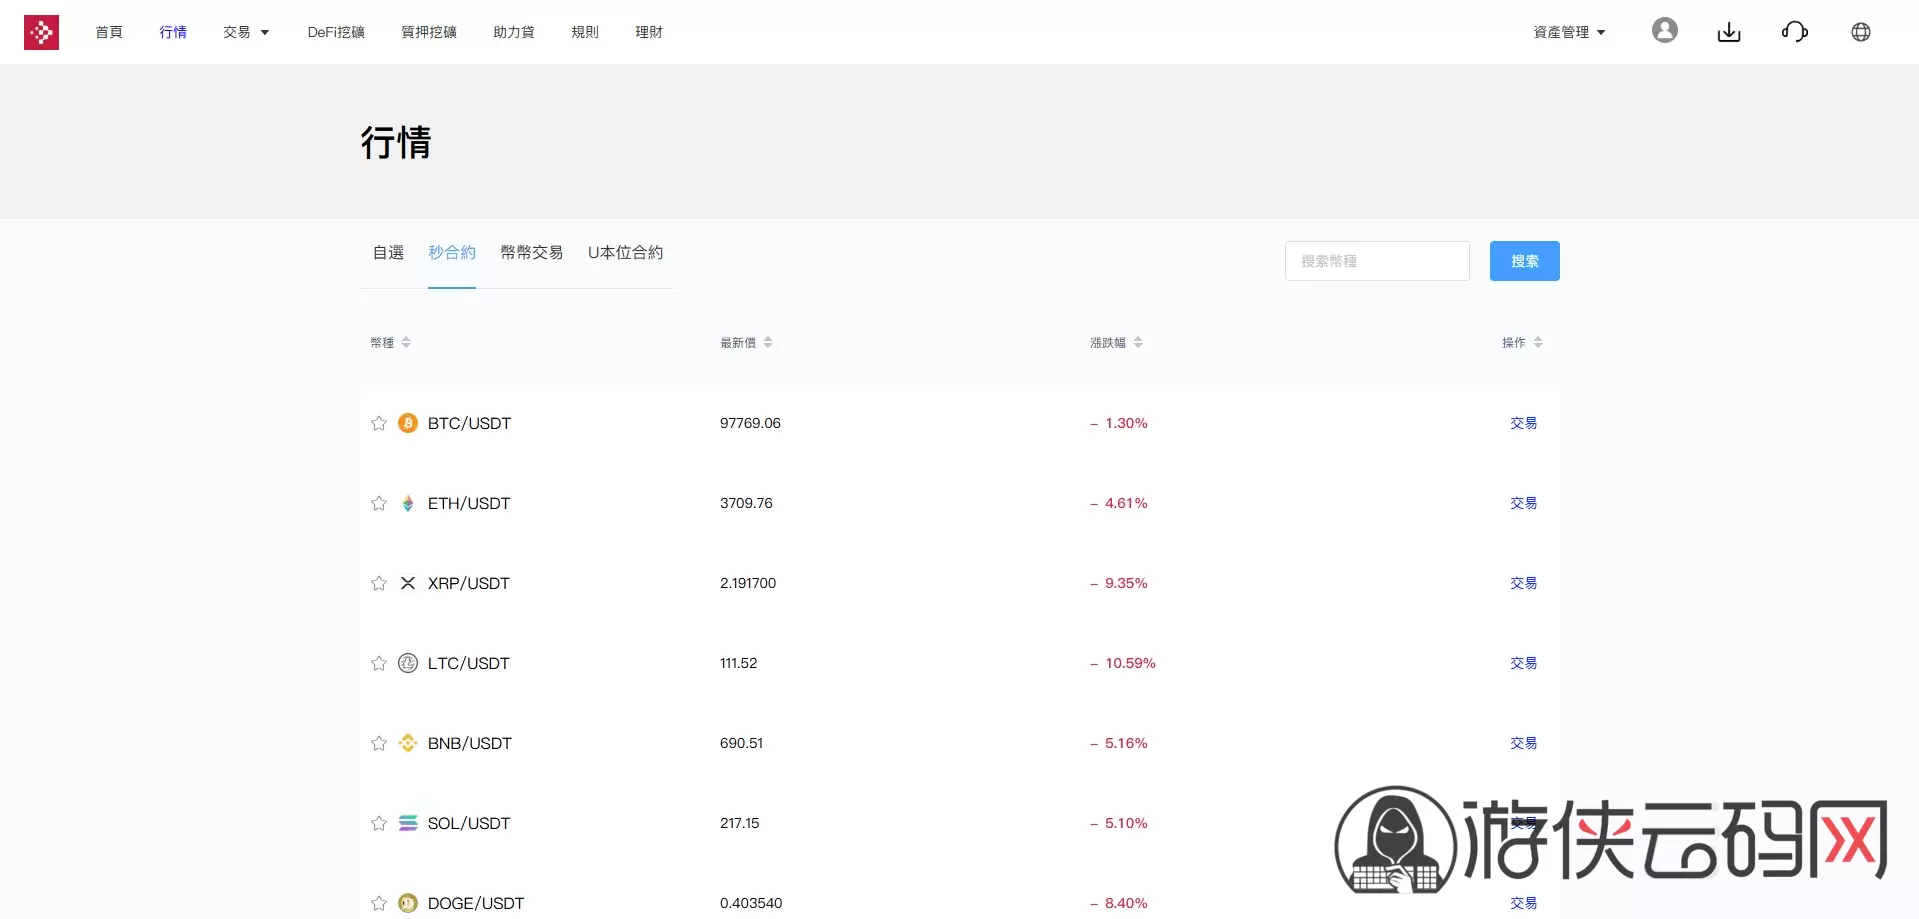
Task: Toggle the star on ETH/USDT
Action: 378,503
